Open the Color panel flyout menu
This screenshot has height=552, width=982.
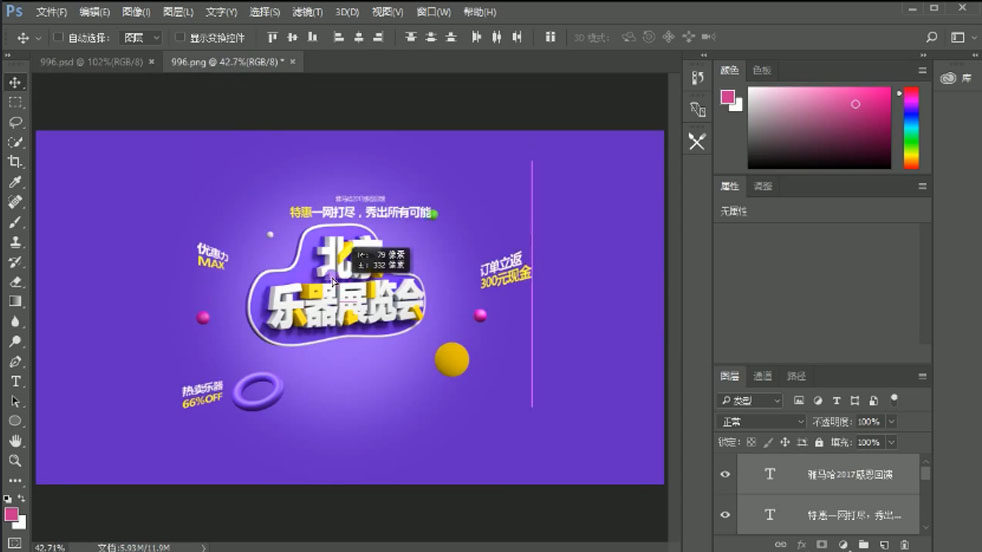pyautogui.click(x=923, y=70)
